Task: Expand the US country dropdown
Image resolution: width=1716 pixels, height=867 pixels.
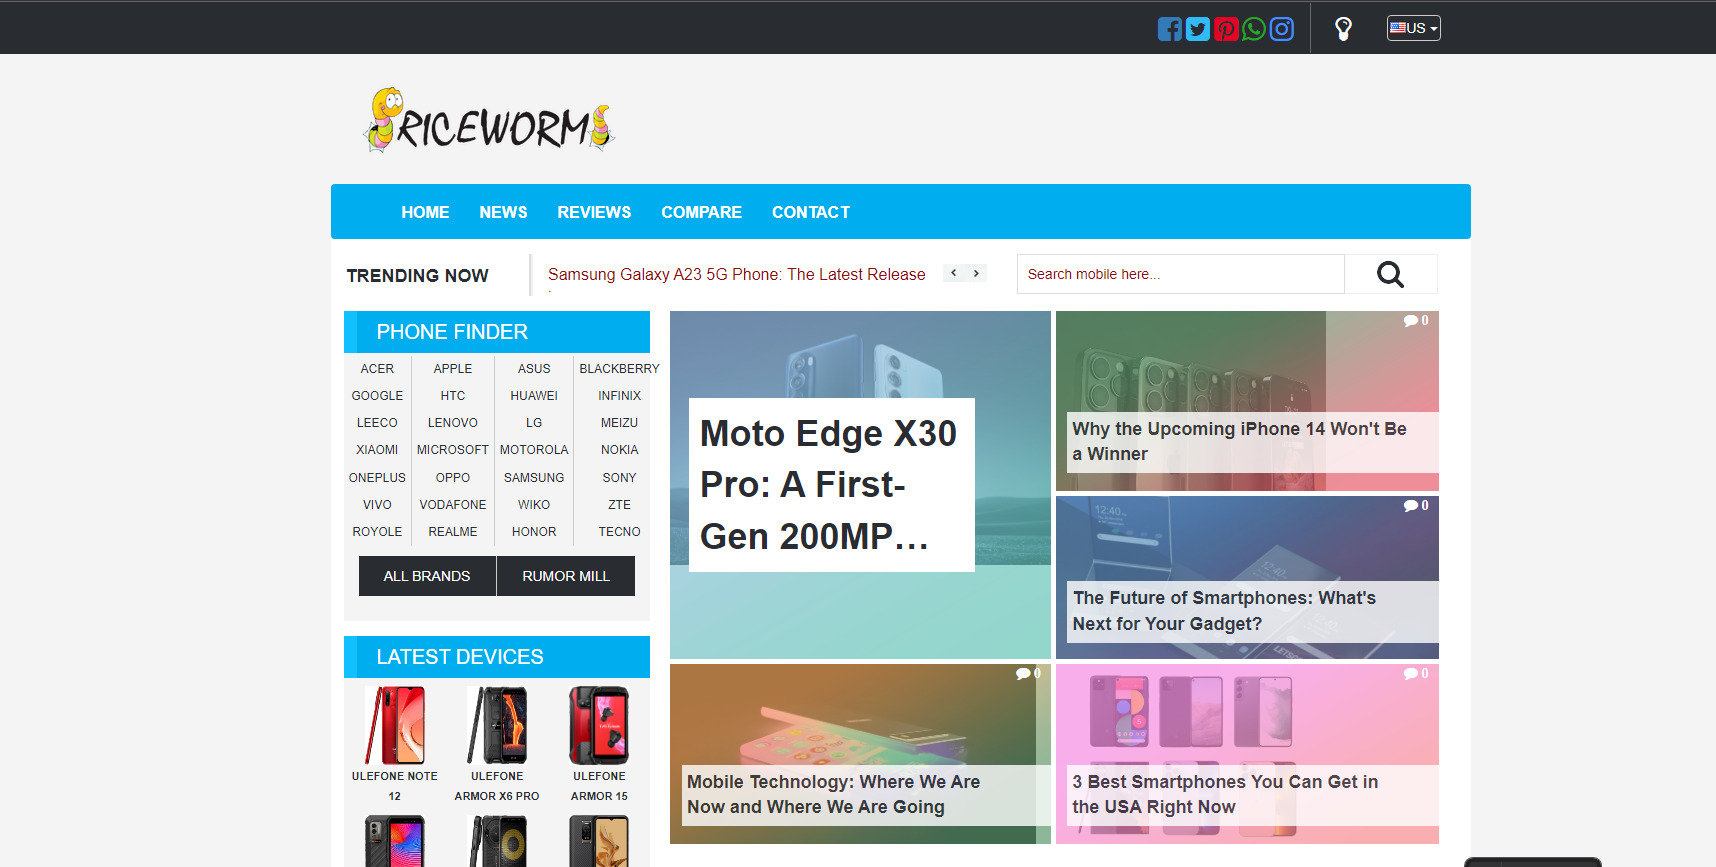Action: [1413, 28]
